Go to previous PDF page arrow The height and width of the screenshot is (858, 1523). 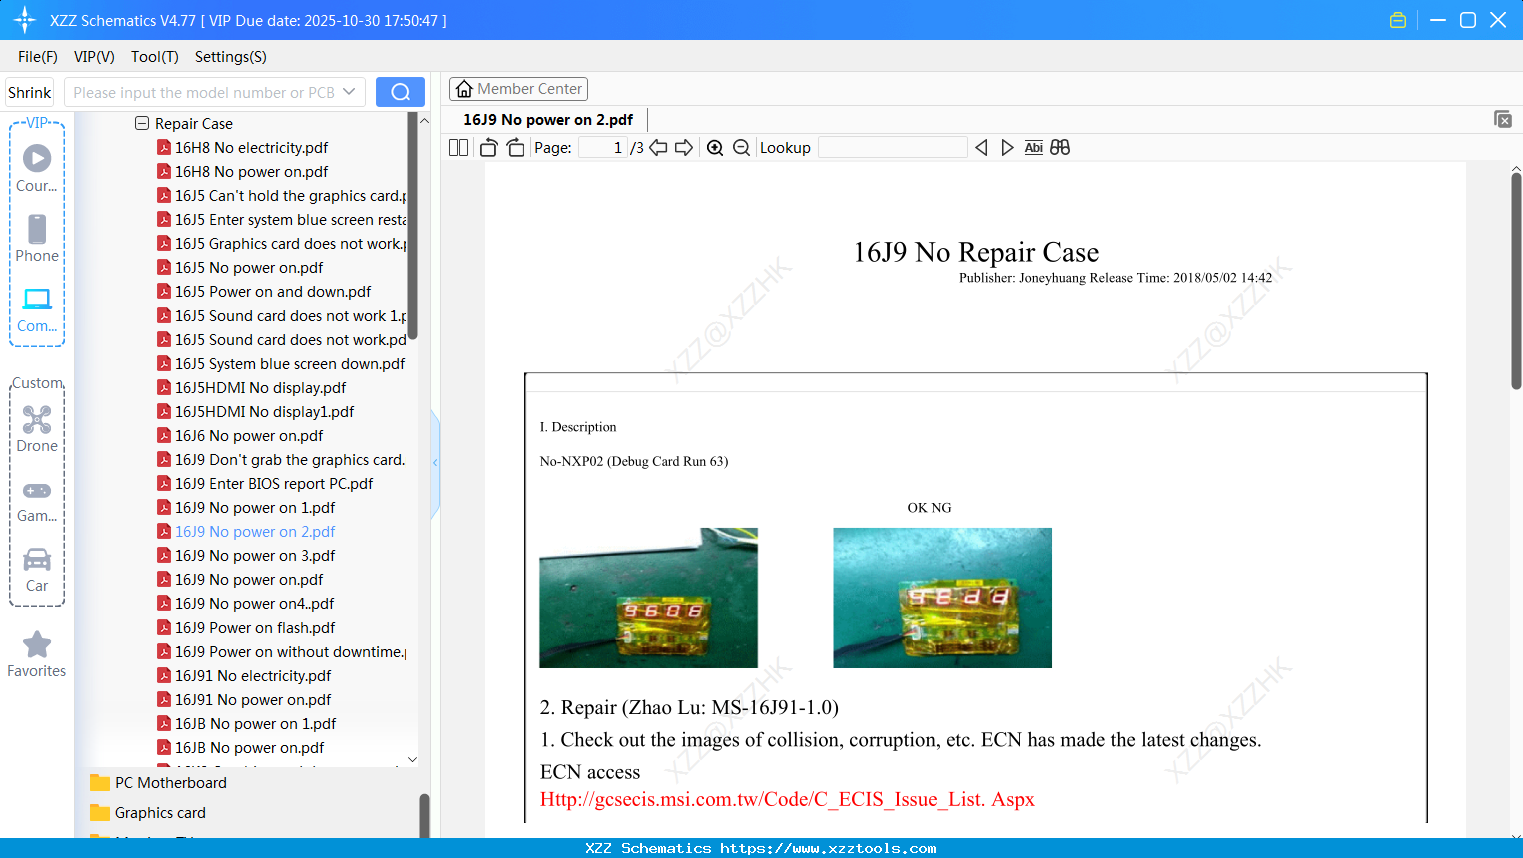pos(658,148)
